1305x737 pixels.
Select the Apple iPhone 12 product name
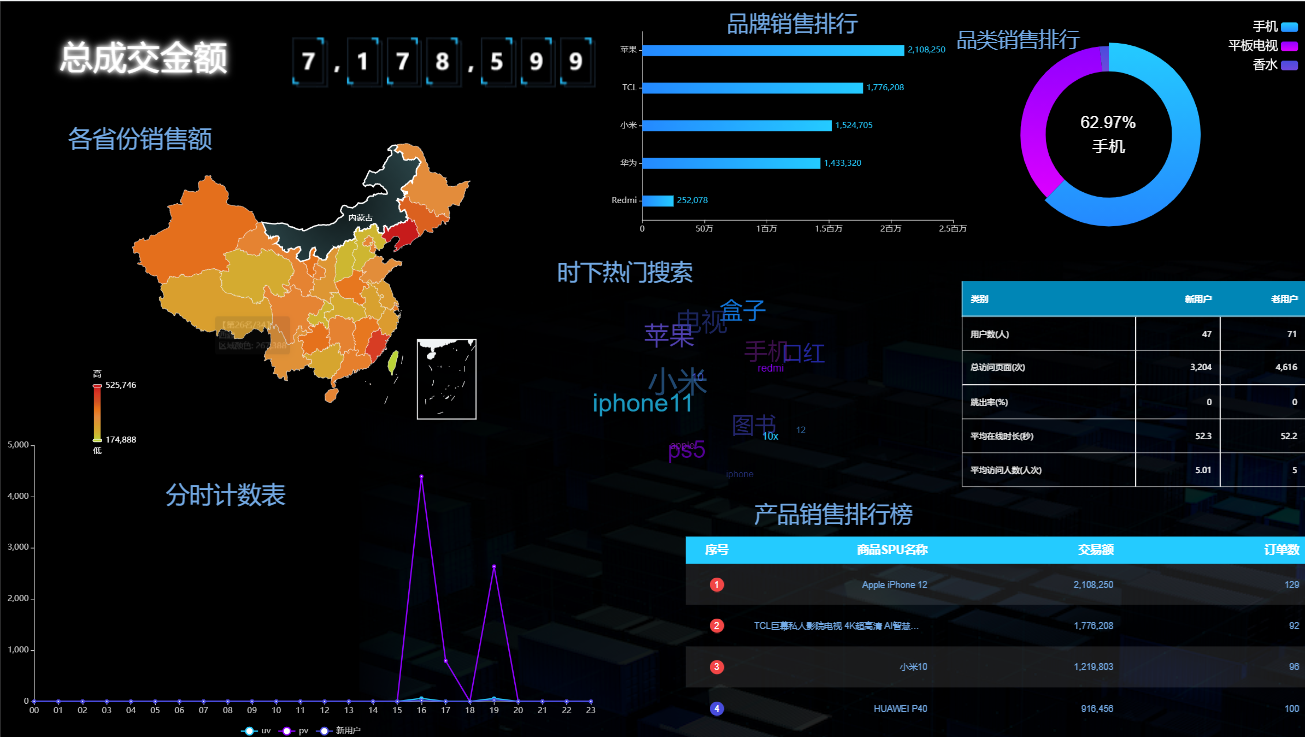pos(895,585)
